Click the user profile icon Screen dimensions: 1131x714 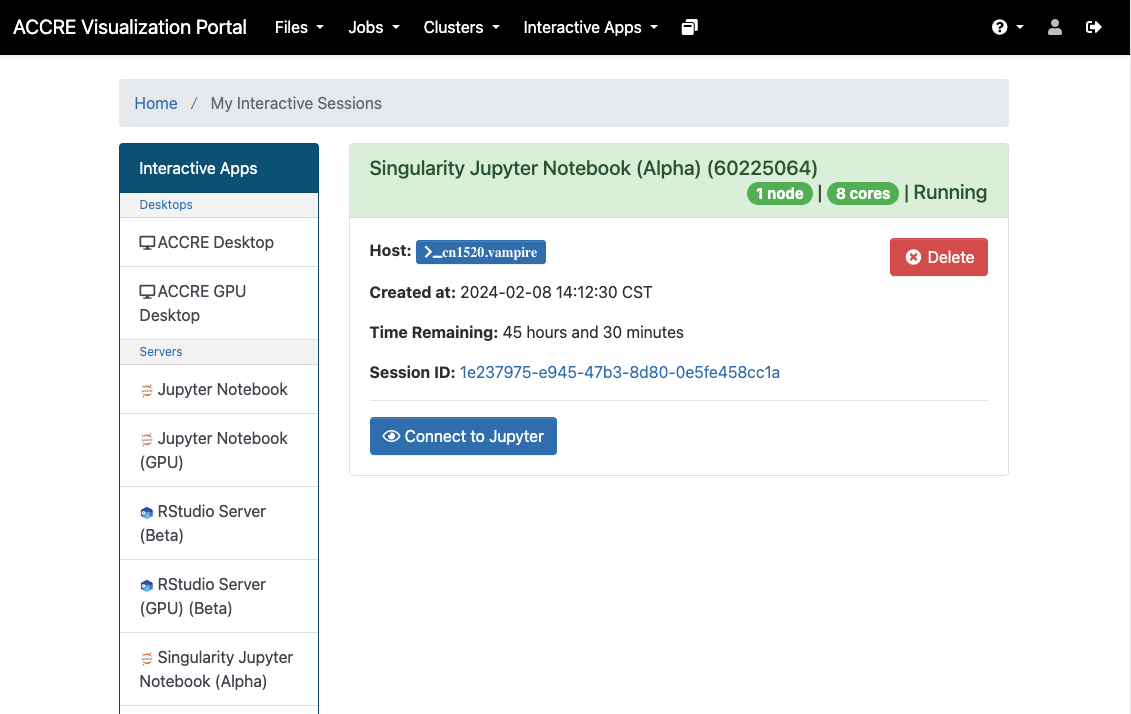(1054, 28)
